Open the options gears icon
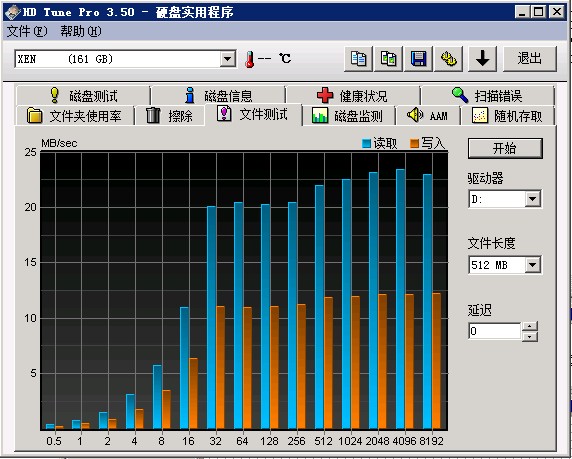The image size is (572, 459). coord(449,58)
